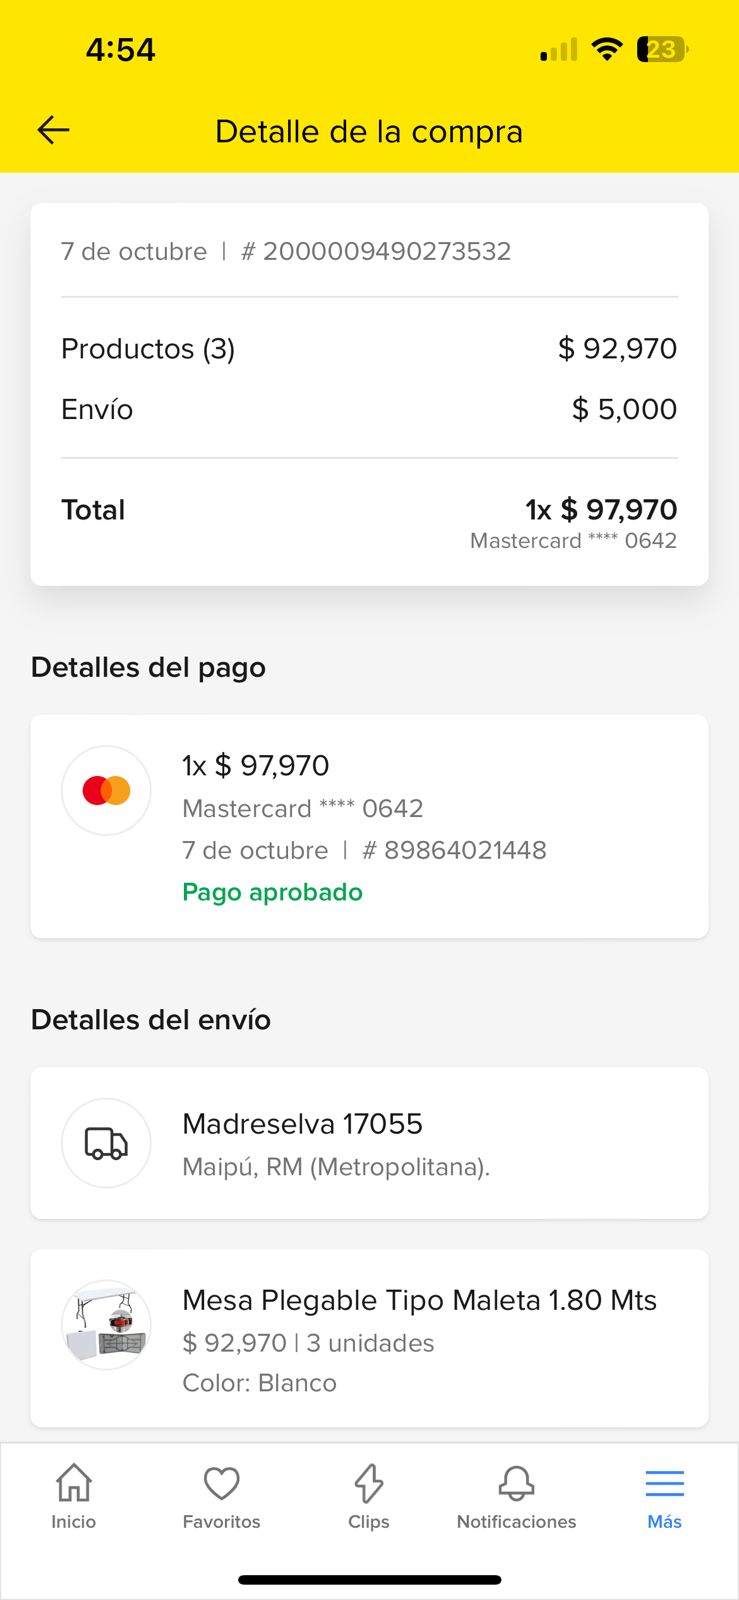The width and height of the screenshot is (739, 1600).
Task: Tap the back arrow icon
Action: (x=53, y=130)
